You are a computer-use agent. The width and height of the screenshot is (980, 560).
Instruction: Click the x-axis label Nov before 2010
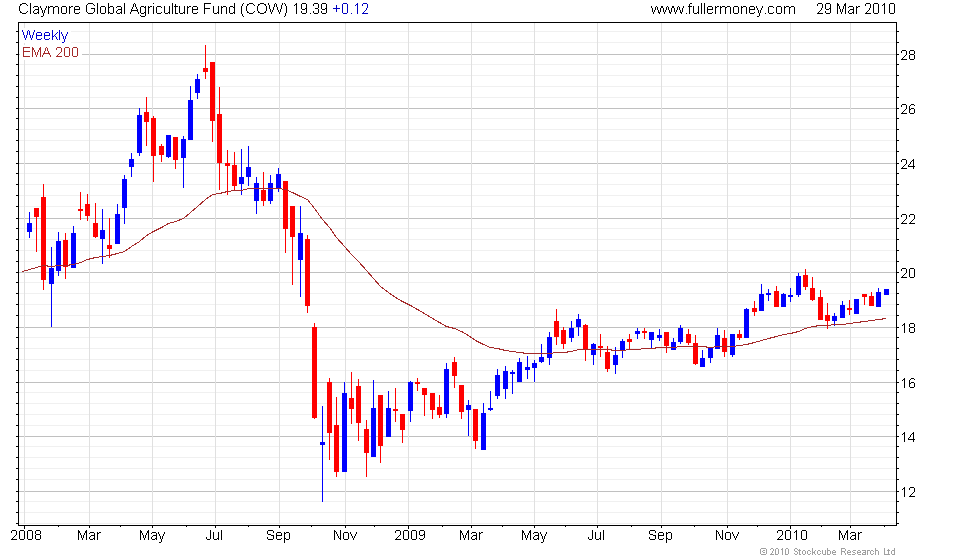726,536
